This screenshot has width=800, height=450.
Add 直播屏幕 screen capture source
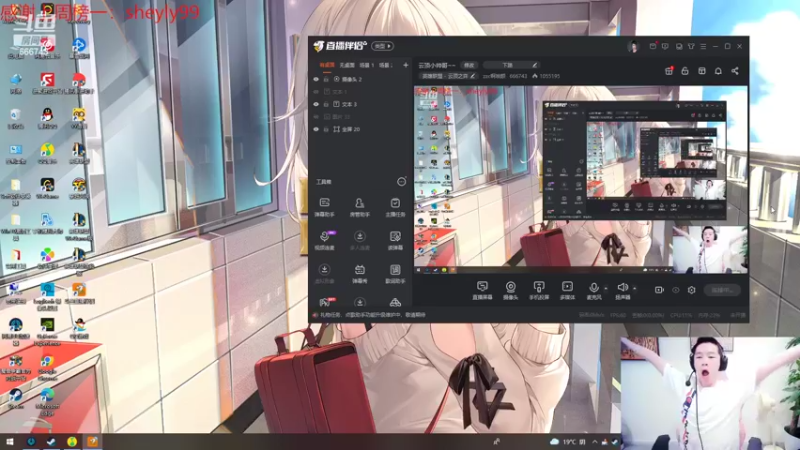(482, 290)
